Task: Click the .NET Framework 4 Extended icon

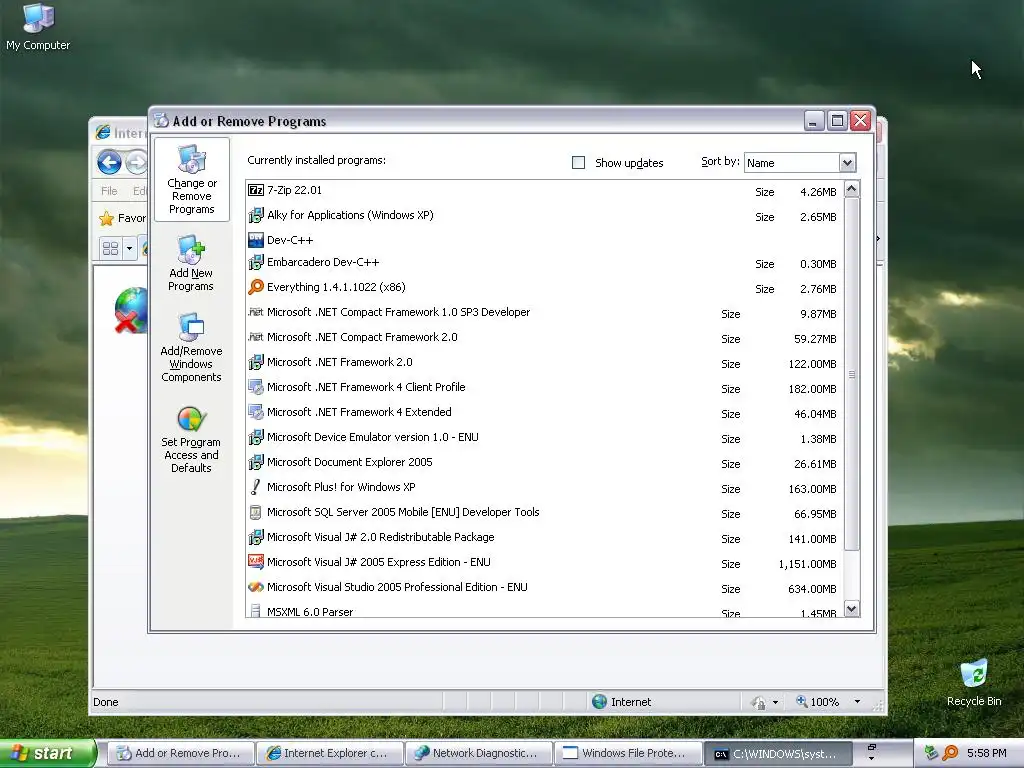Action: click(256, 412)
